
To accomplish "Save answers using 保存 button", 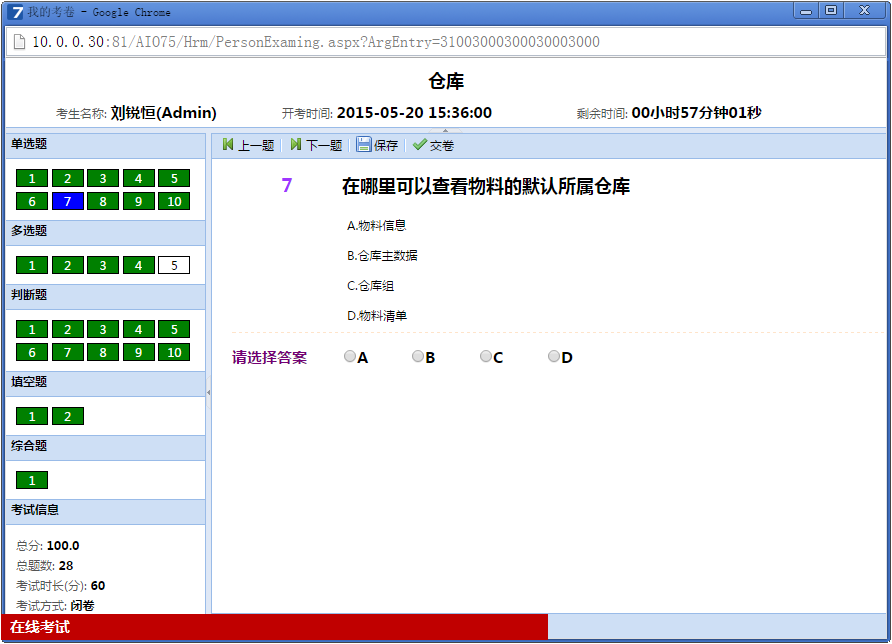I will [377, 145].
